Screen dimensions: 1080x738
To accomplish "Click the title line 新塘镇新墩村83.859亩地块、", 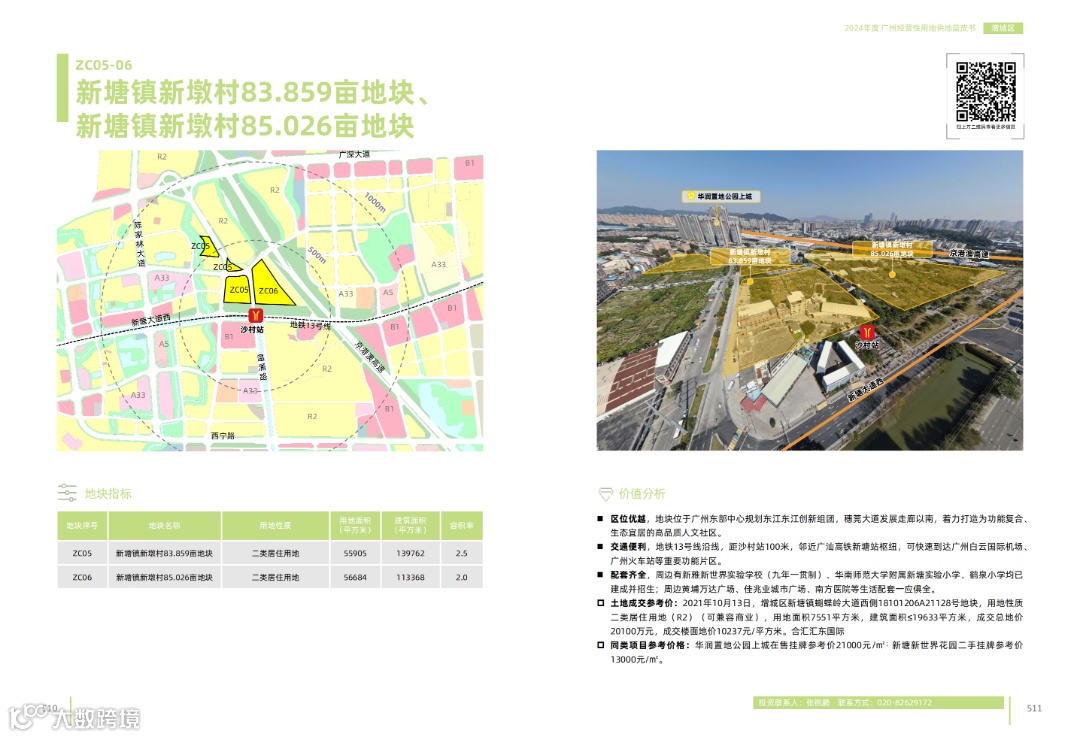I will (x=253, y=92).
